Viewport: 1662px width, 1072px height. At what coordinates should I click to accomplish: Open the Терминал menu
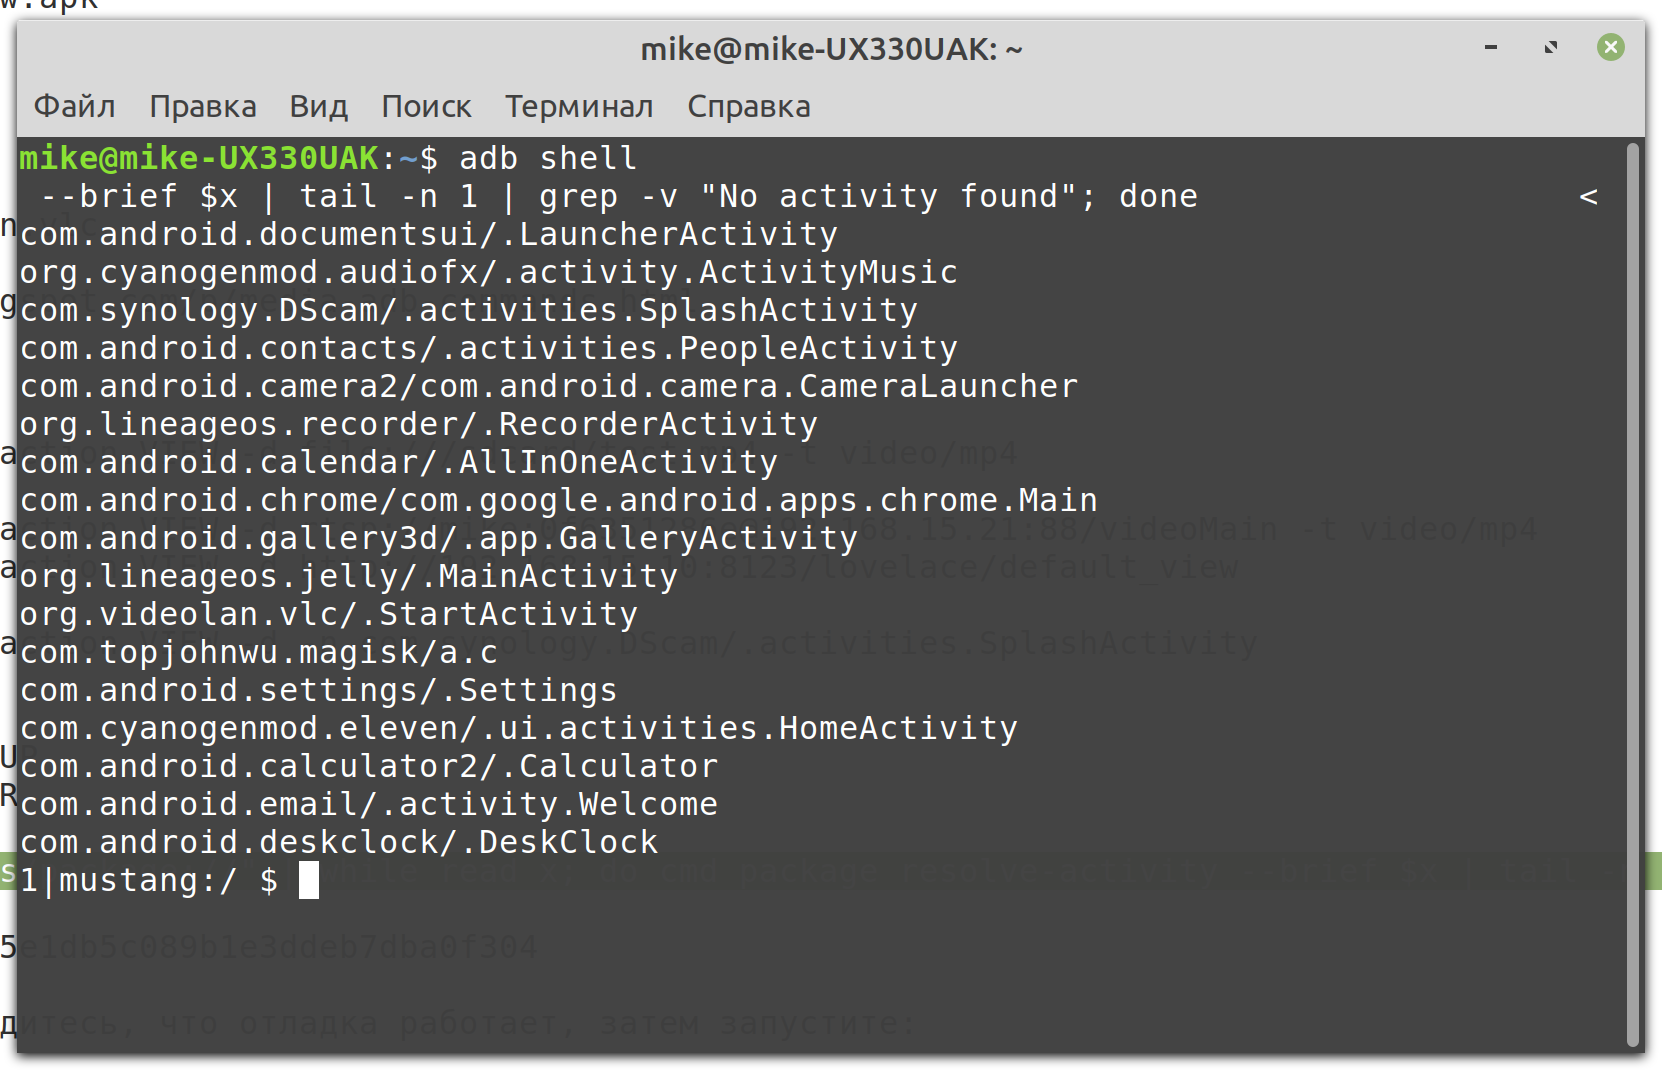pyautogui.click(x=579, y=106)
